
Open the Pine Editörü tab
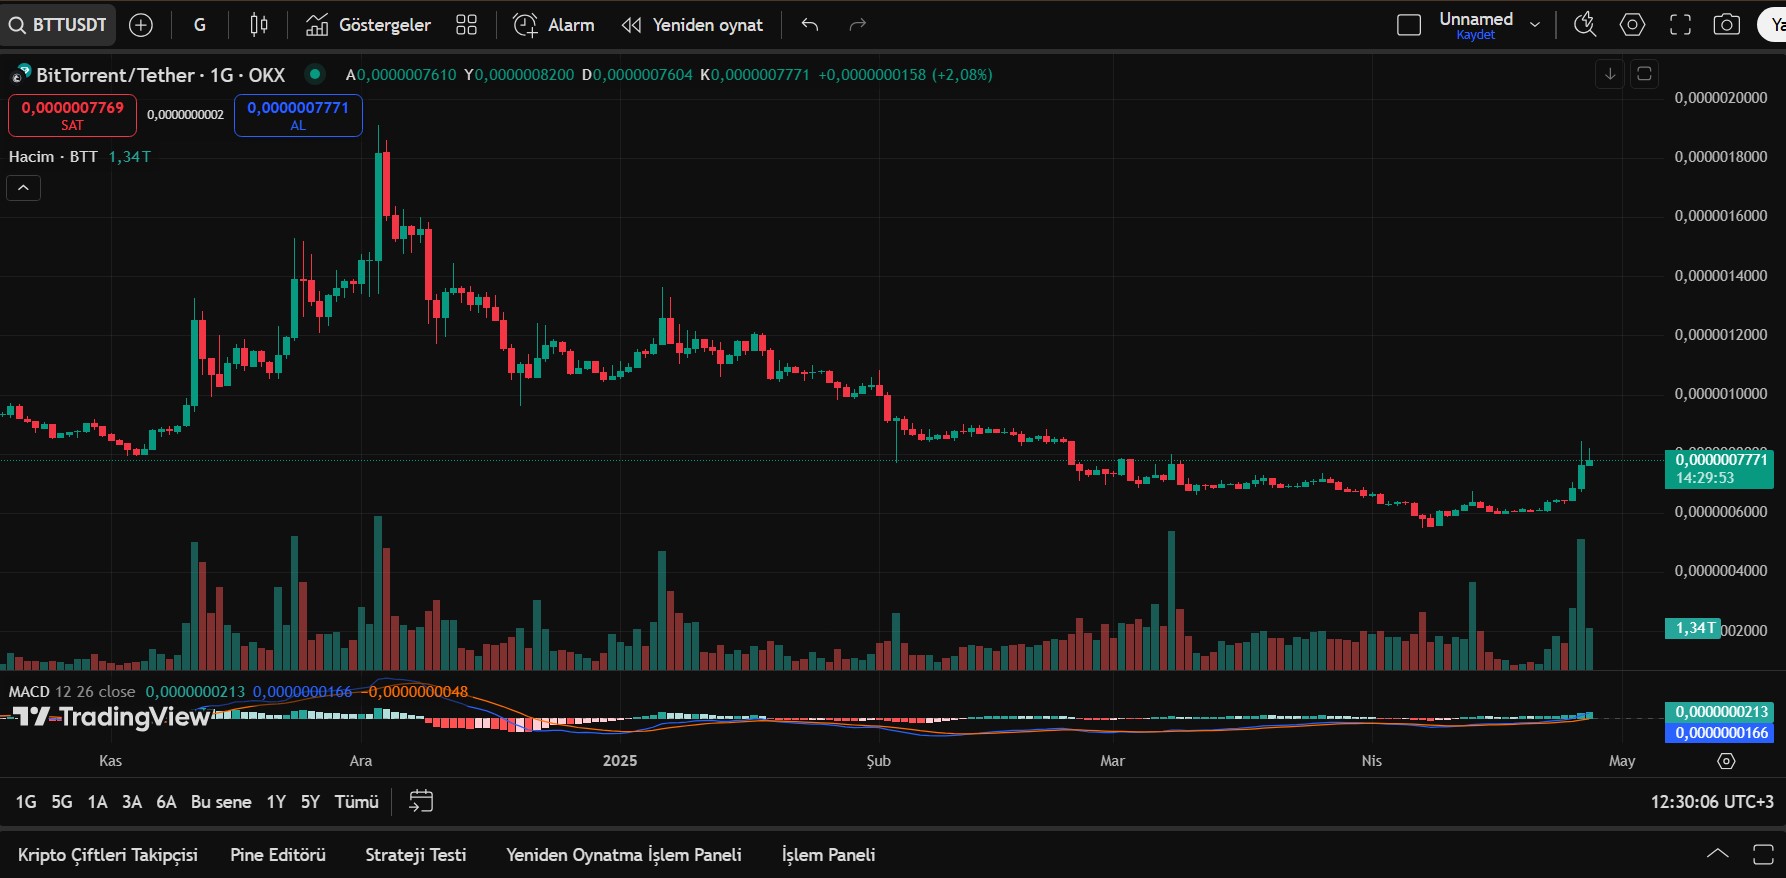(278, 855)
